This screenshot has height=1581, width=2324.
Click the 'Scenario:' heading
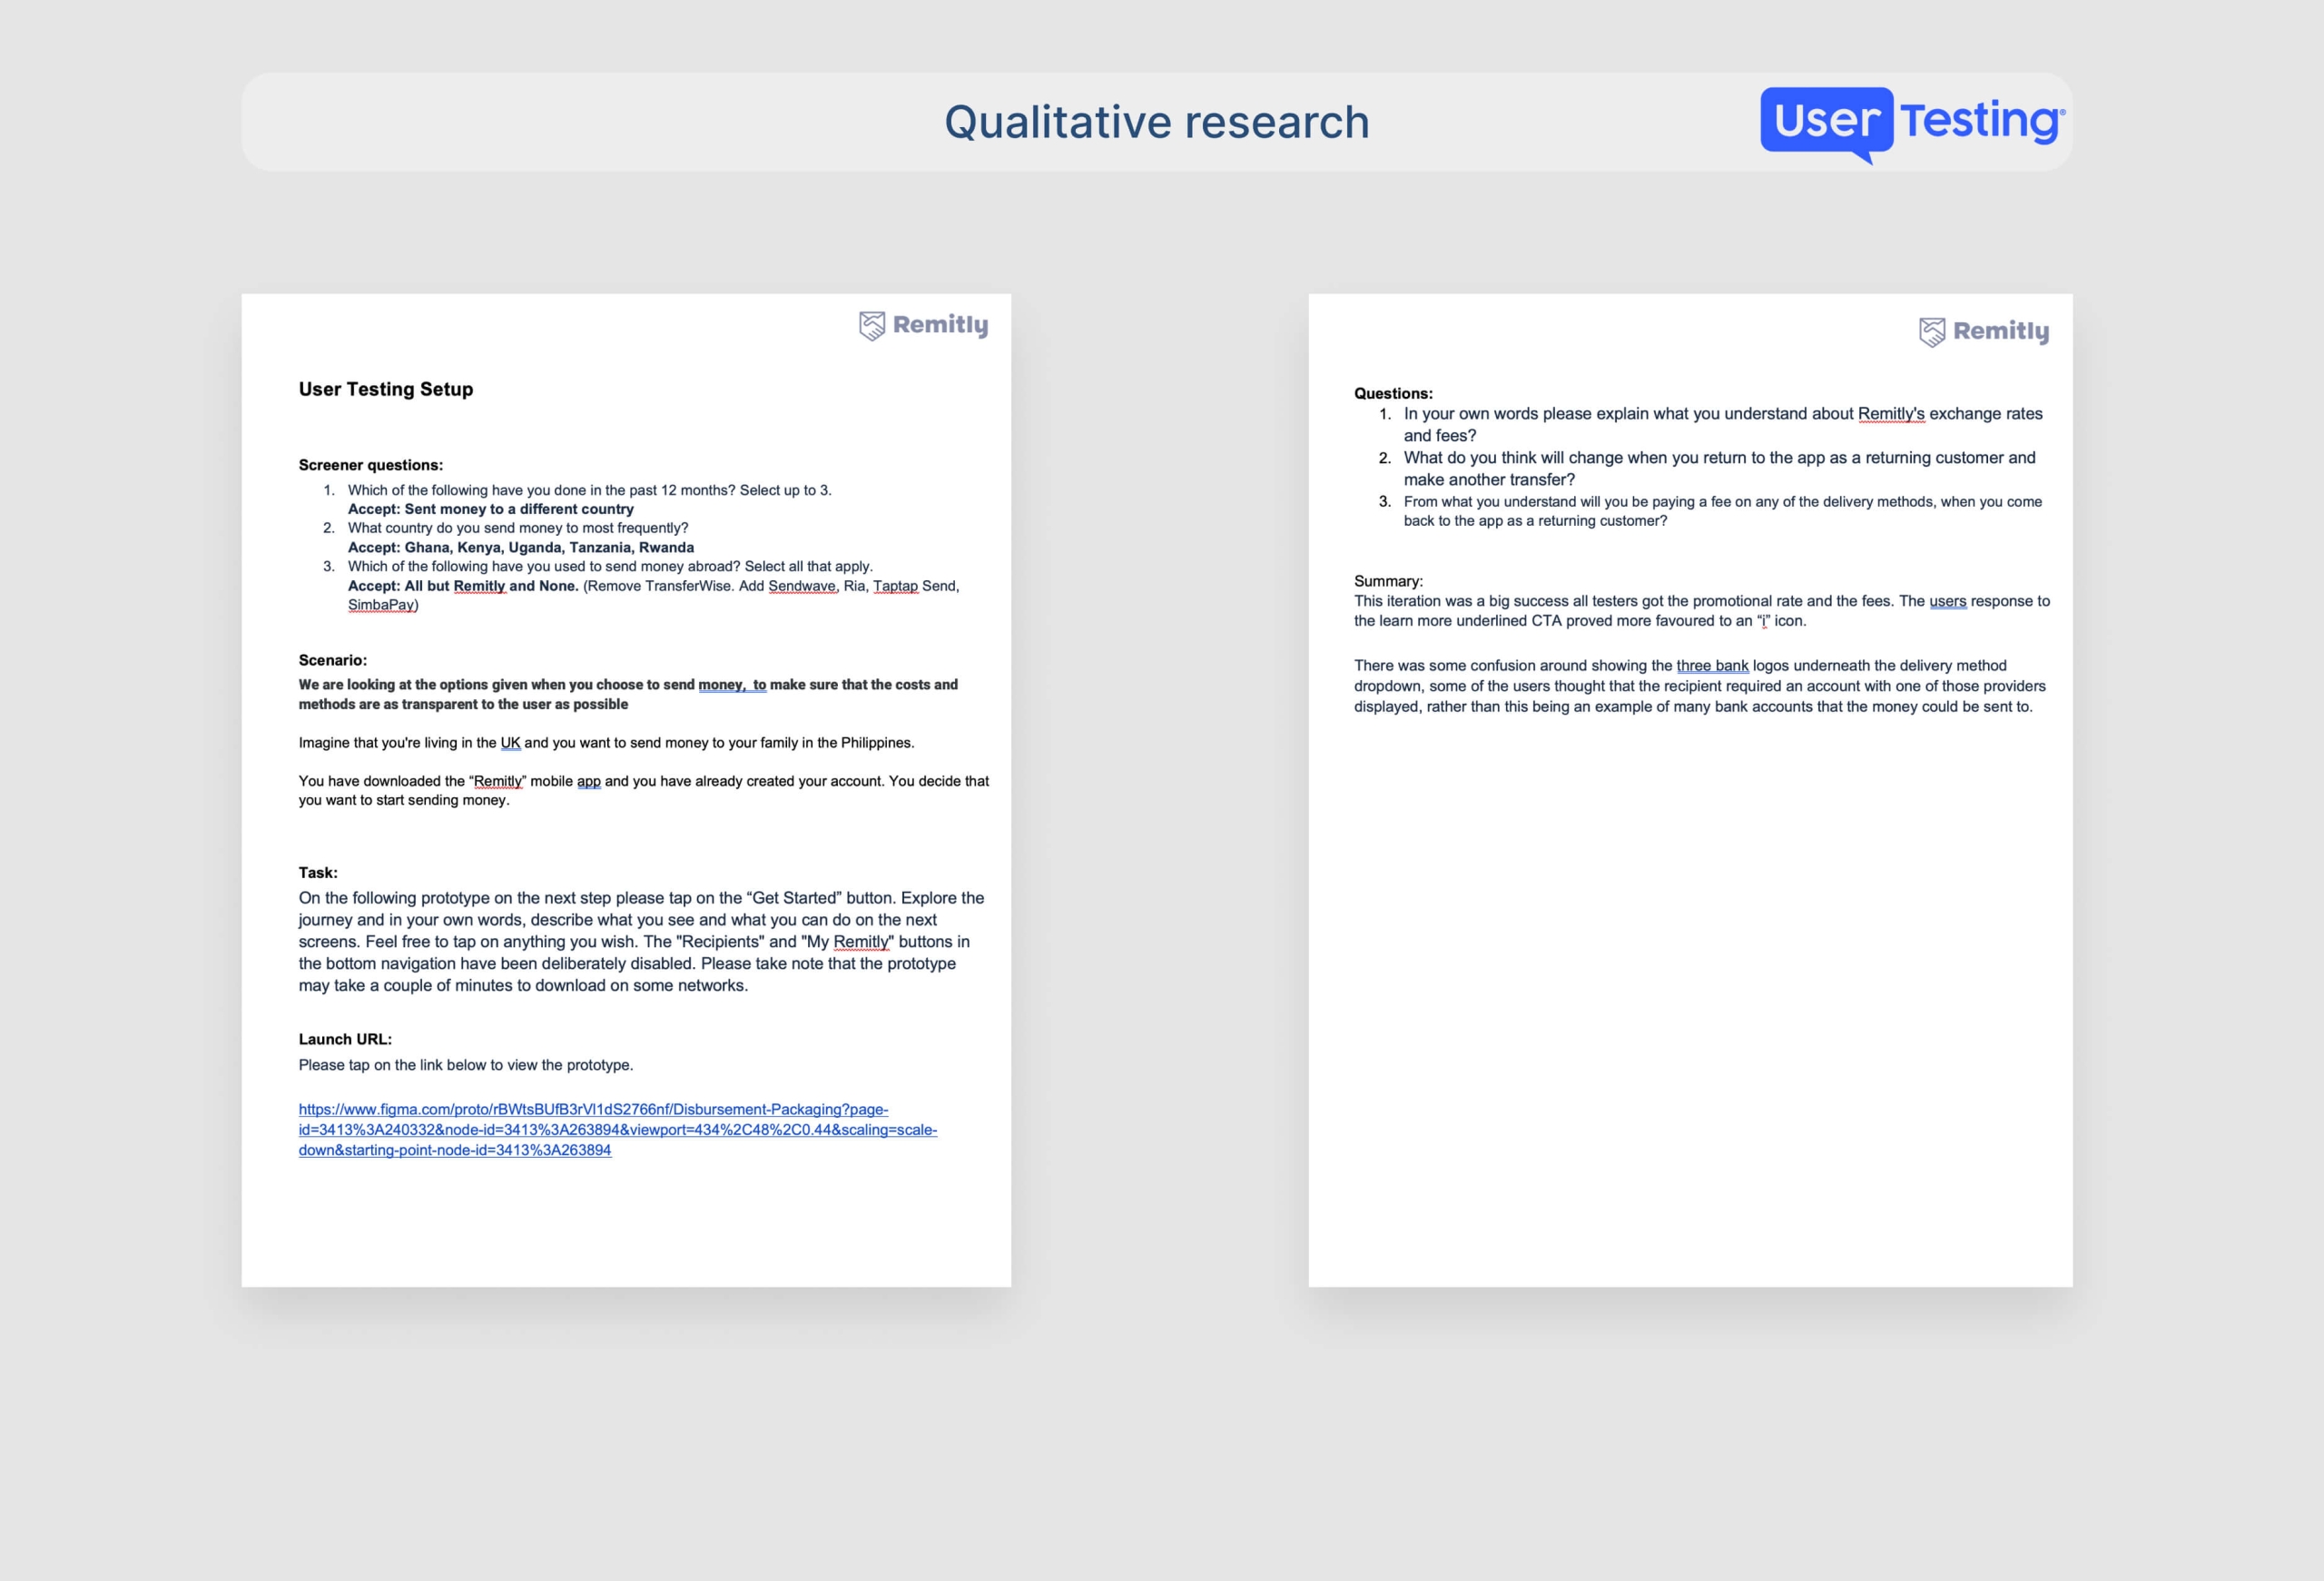[332, 660]
